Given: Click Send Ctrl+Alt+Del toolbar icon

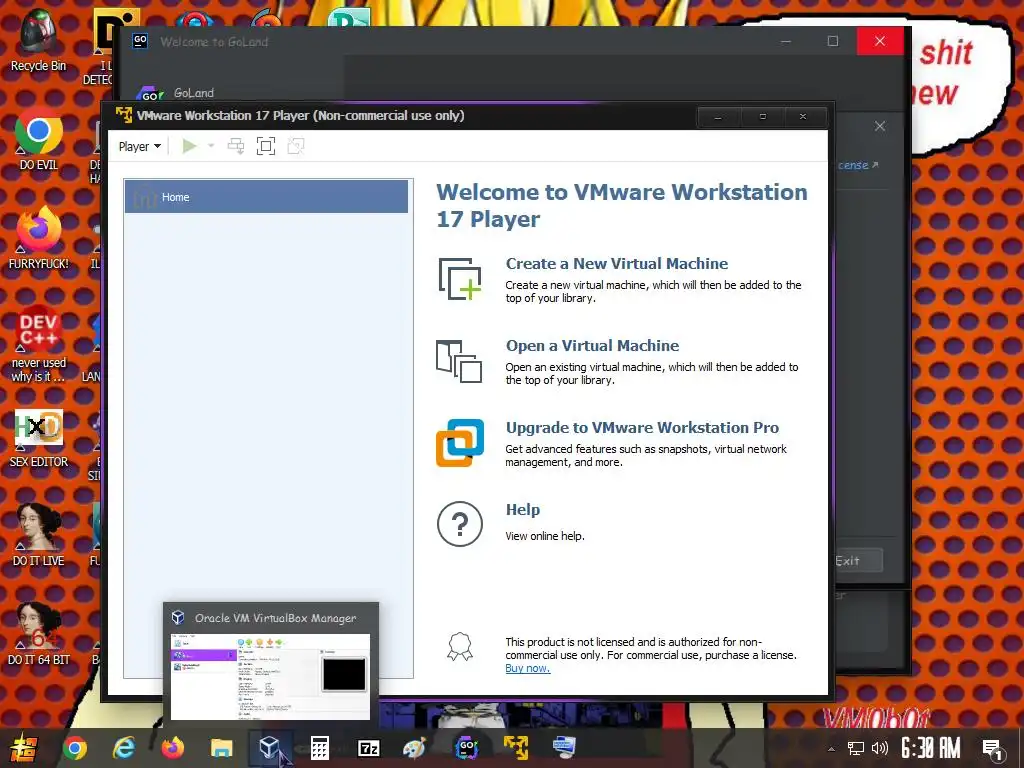Looking at the screenshot, I should (x=236, y=146).
